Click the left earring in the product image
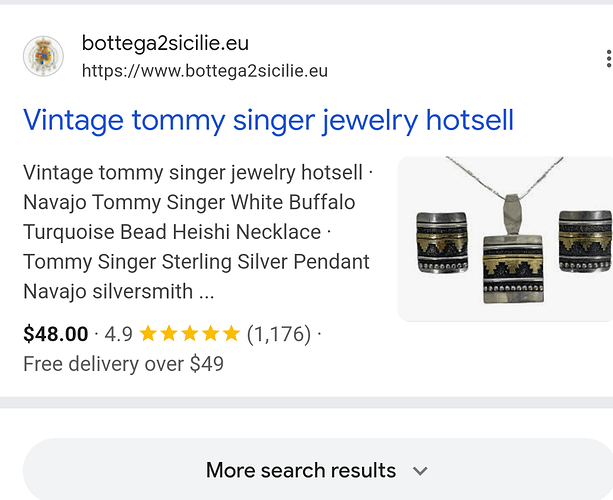Screen dimensions: 613x500 pyautogui.click(x=442, y=242)
